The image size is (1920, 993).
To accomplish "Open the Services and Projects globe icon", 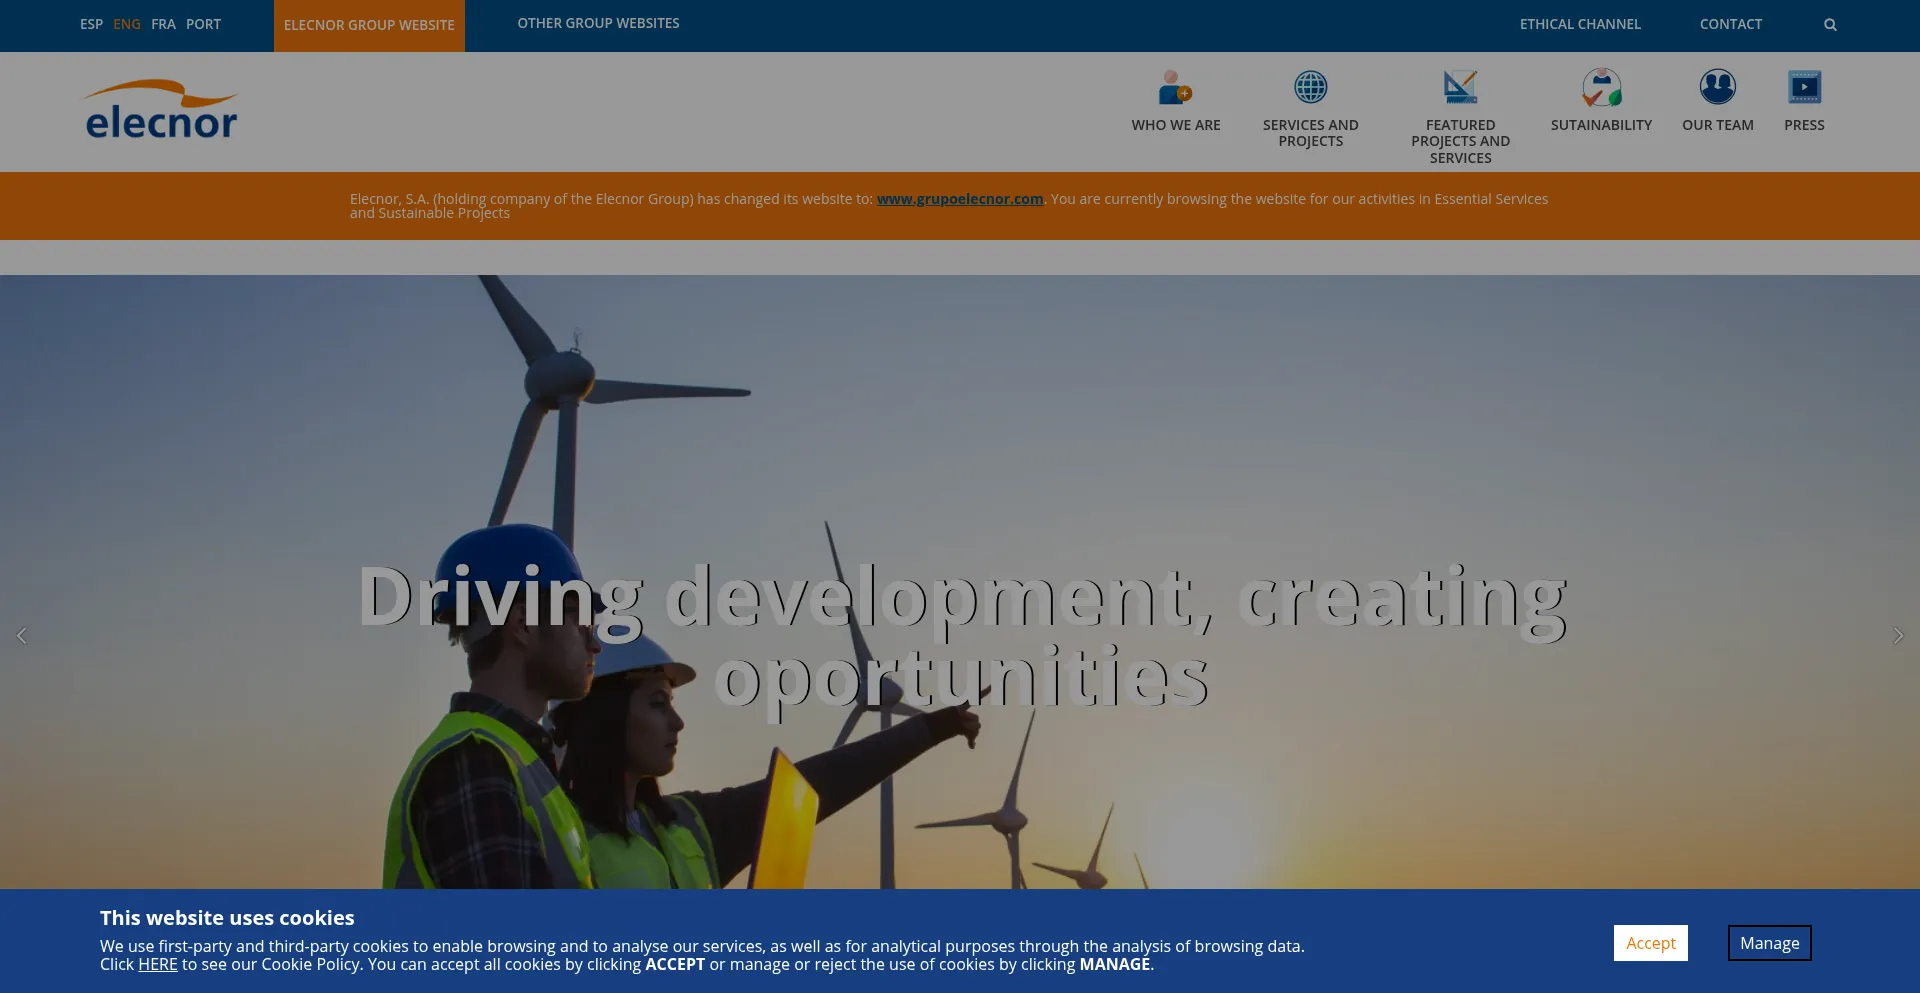I will coord(1310,88).
